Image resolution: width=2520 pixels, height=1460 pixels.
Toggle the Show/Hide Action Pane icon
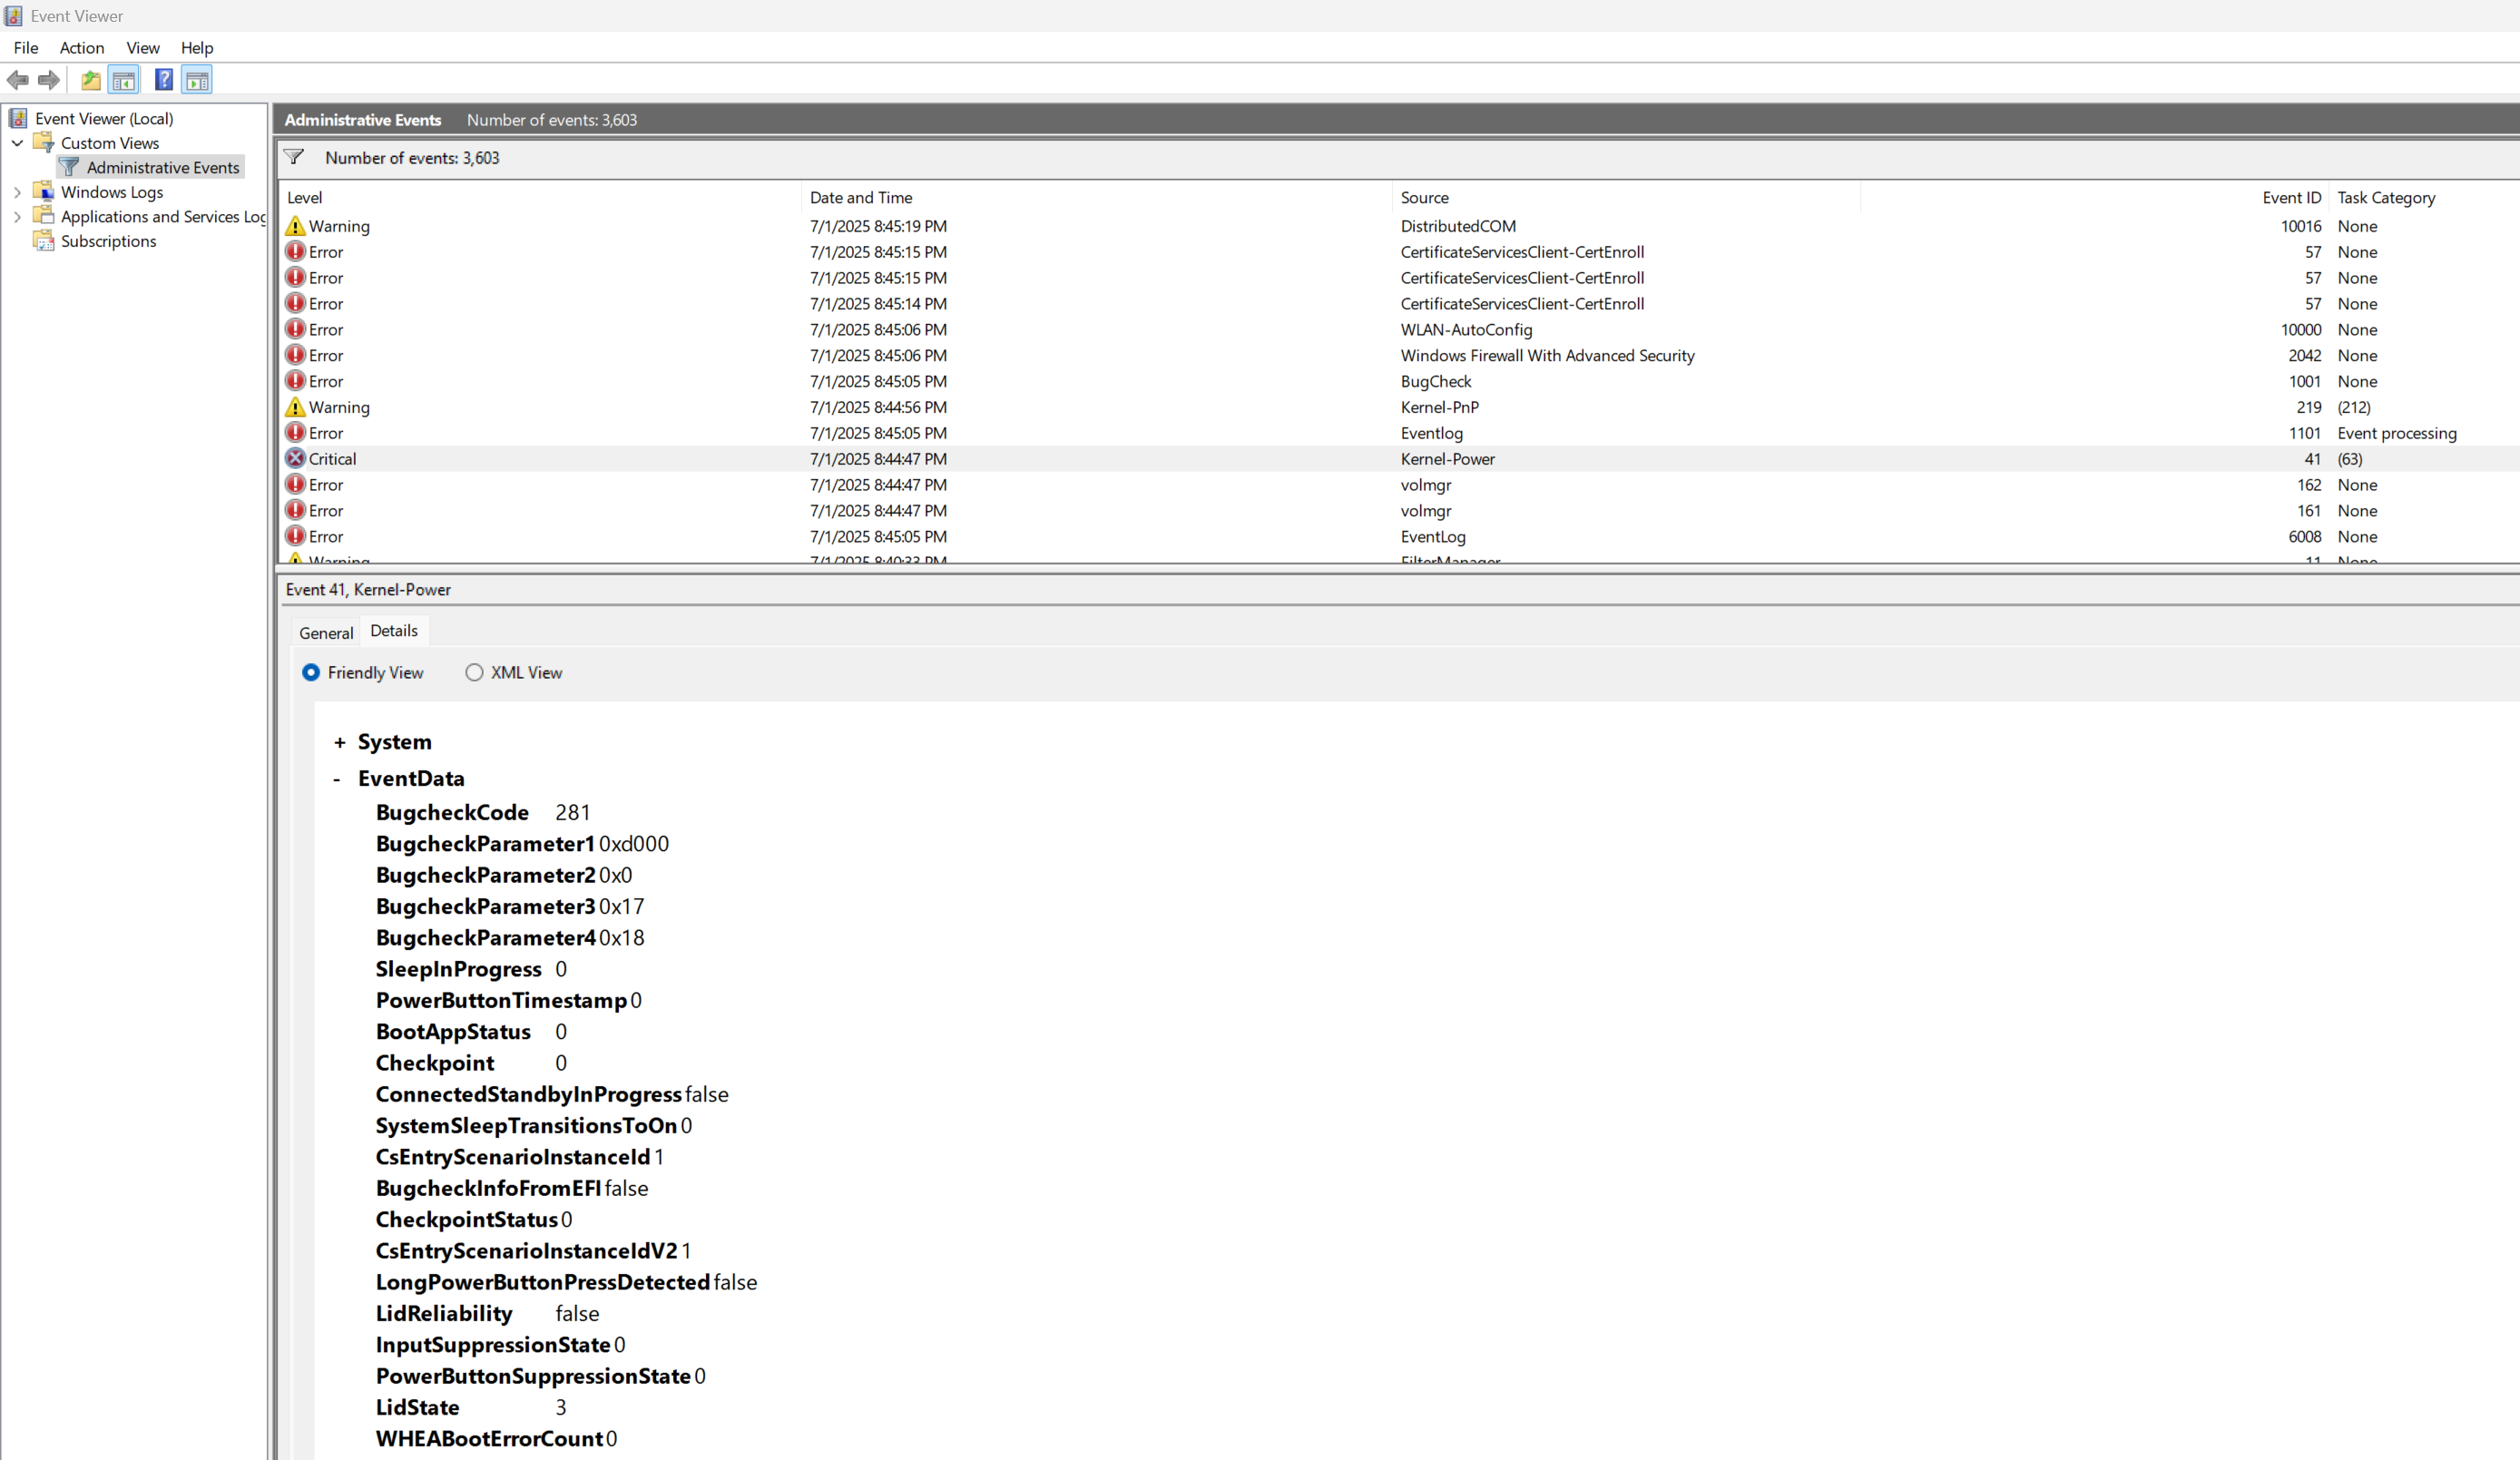[x=197, y=80]
